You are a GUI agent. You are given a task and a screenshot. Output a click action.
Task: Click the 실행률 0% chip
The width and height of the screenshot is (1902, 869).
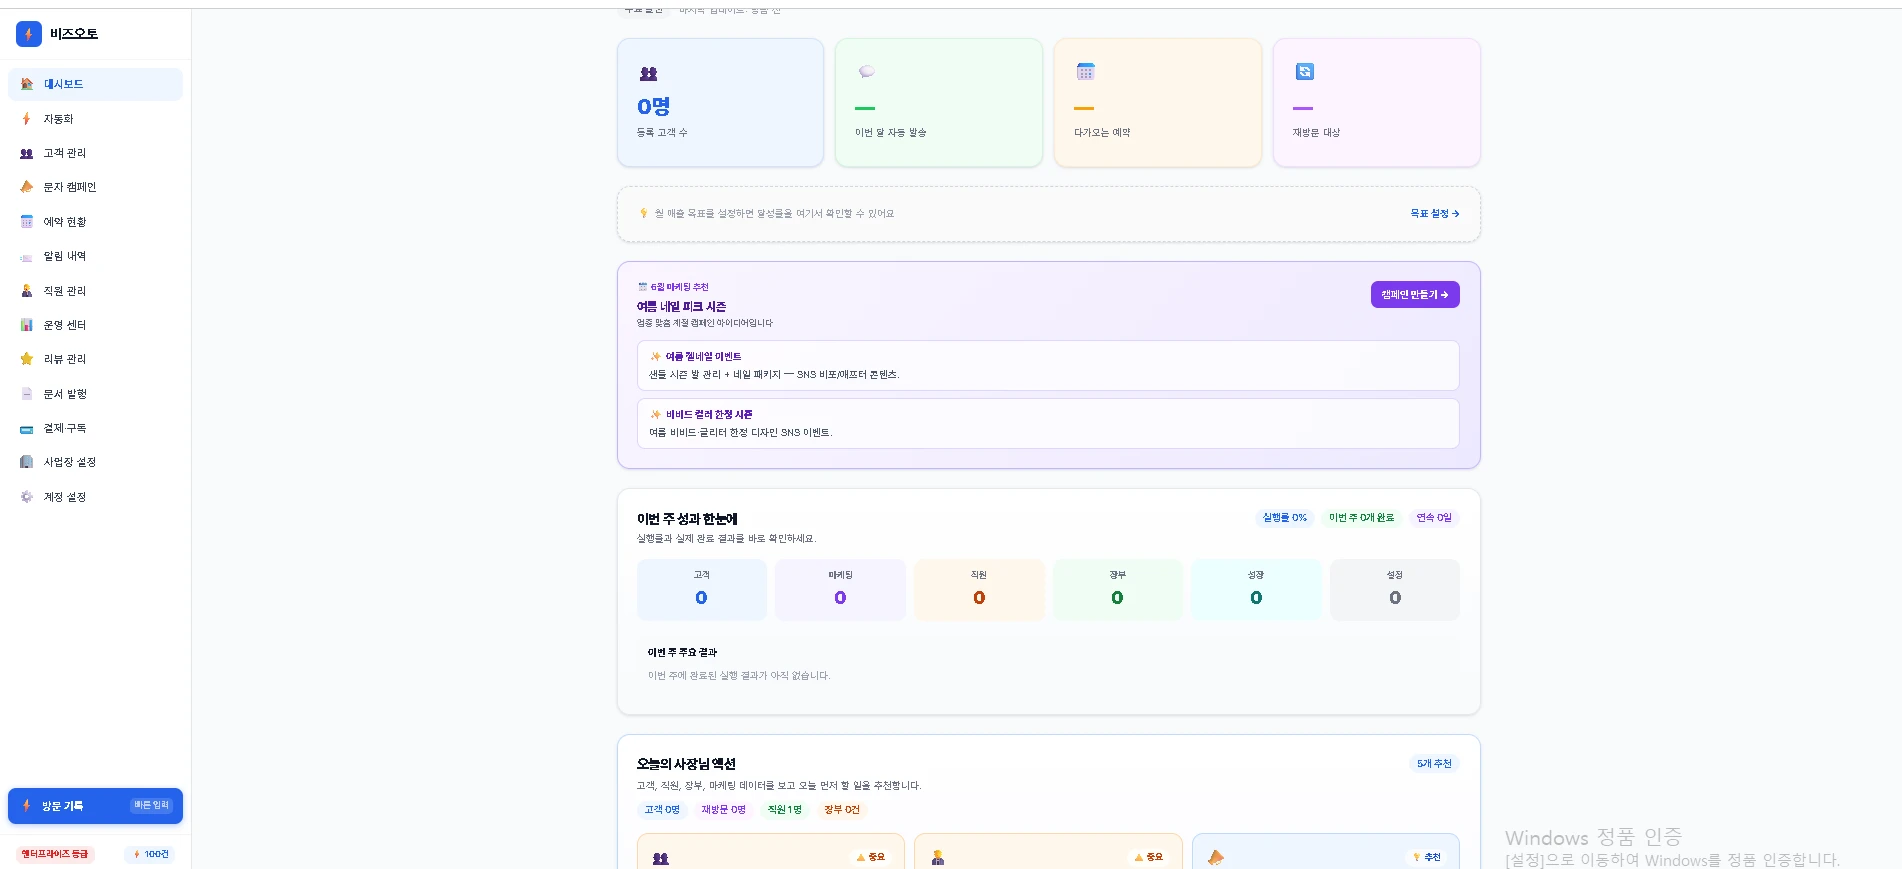coord(1285,517)
